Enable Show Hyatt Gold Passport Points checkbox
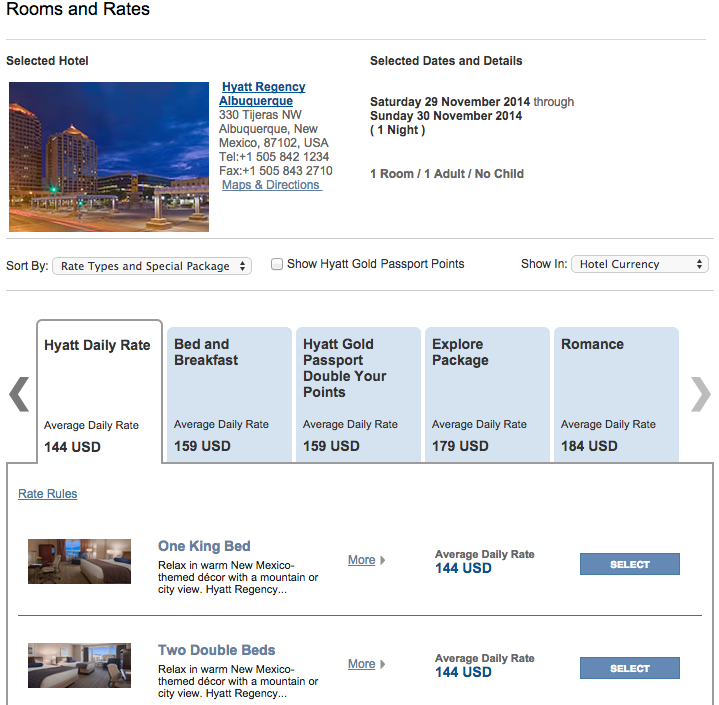This screenshot has height=705, width=719. [277, 264]
